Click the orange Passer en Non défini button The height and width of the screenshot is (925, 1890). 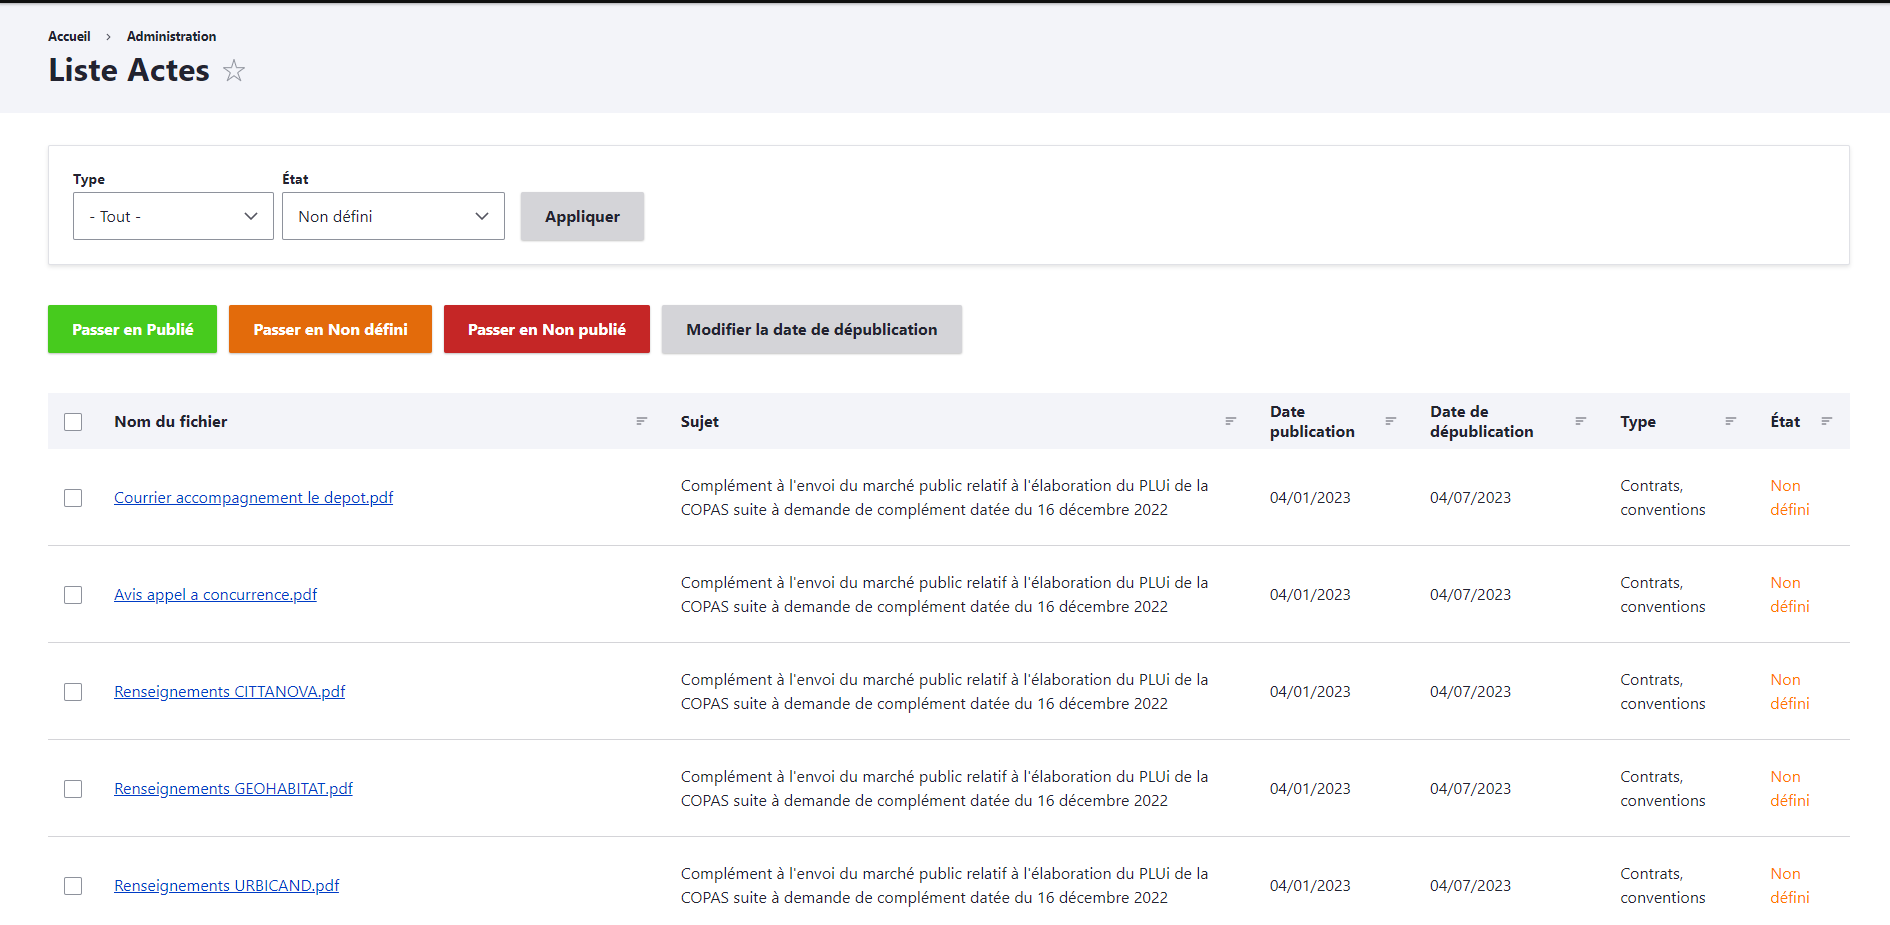pyautogui.click(x=330, y=329)
